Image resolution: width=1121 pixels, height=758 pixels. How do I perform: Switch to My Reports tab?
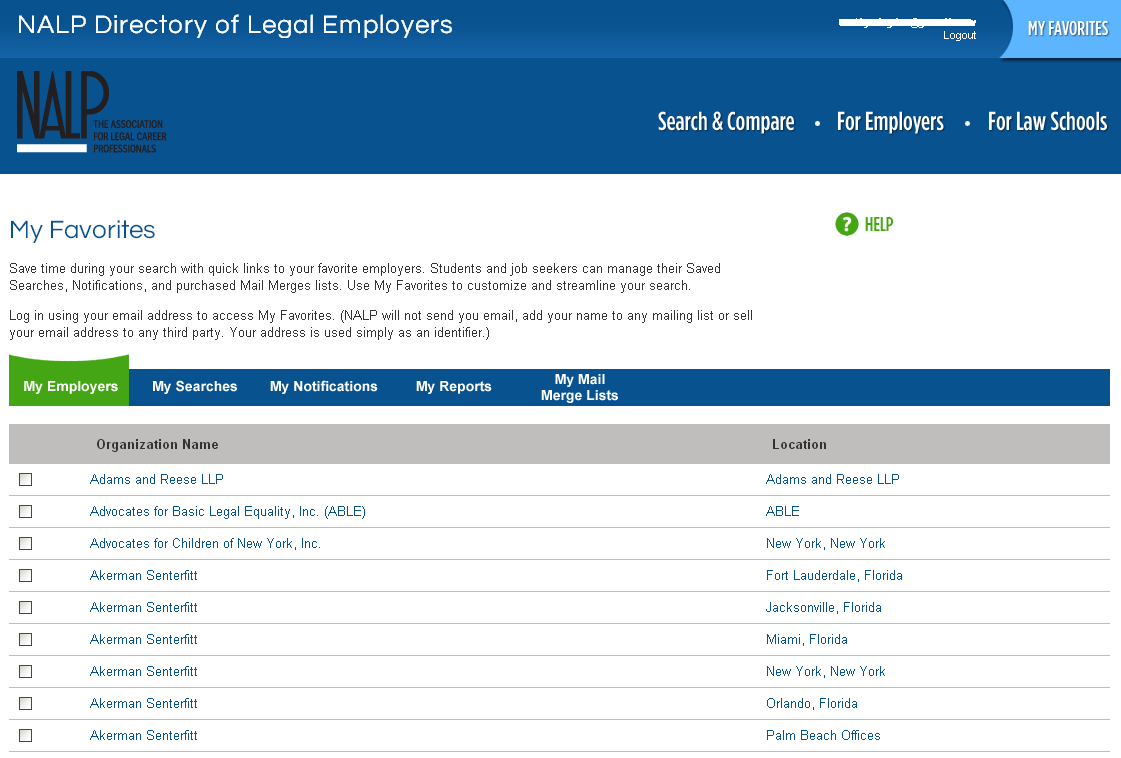(453, 386)
